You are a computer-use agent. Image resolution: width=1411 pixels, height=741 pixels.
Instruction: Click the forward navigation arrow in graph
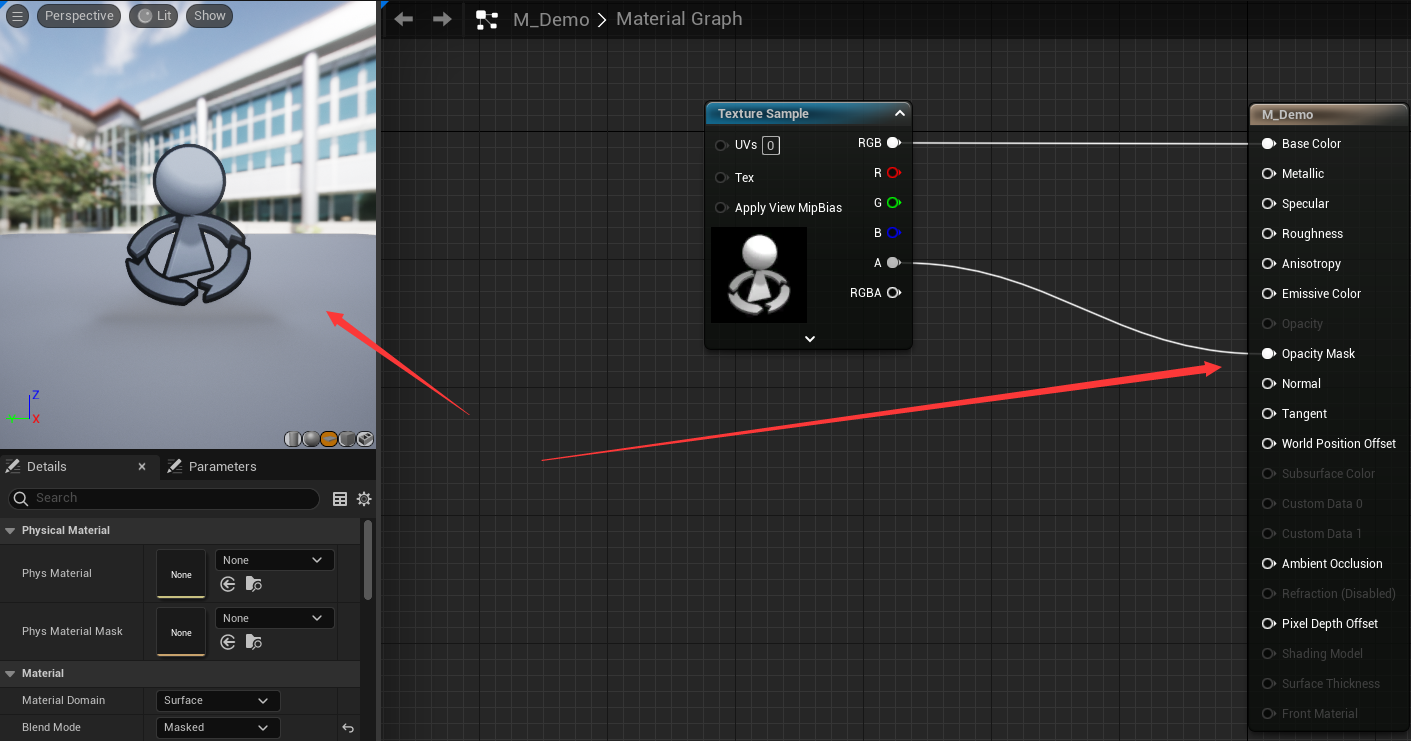tap(442, 19)
